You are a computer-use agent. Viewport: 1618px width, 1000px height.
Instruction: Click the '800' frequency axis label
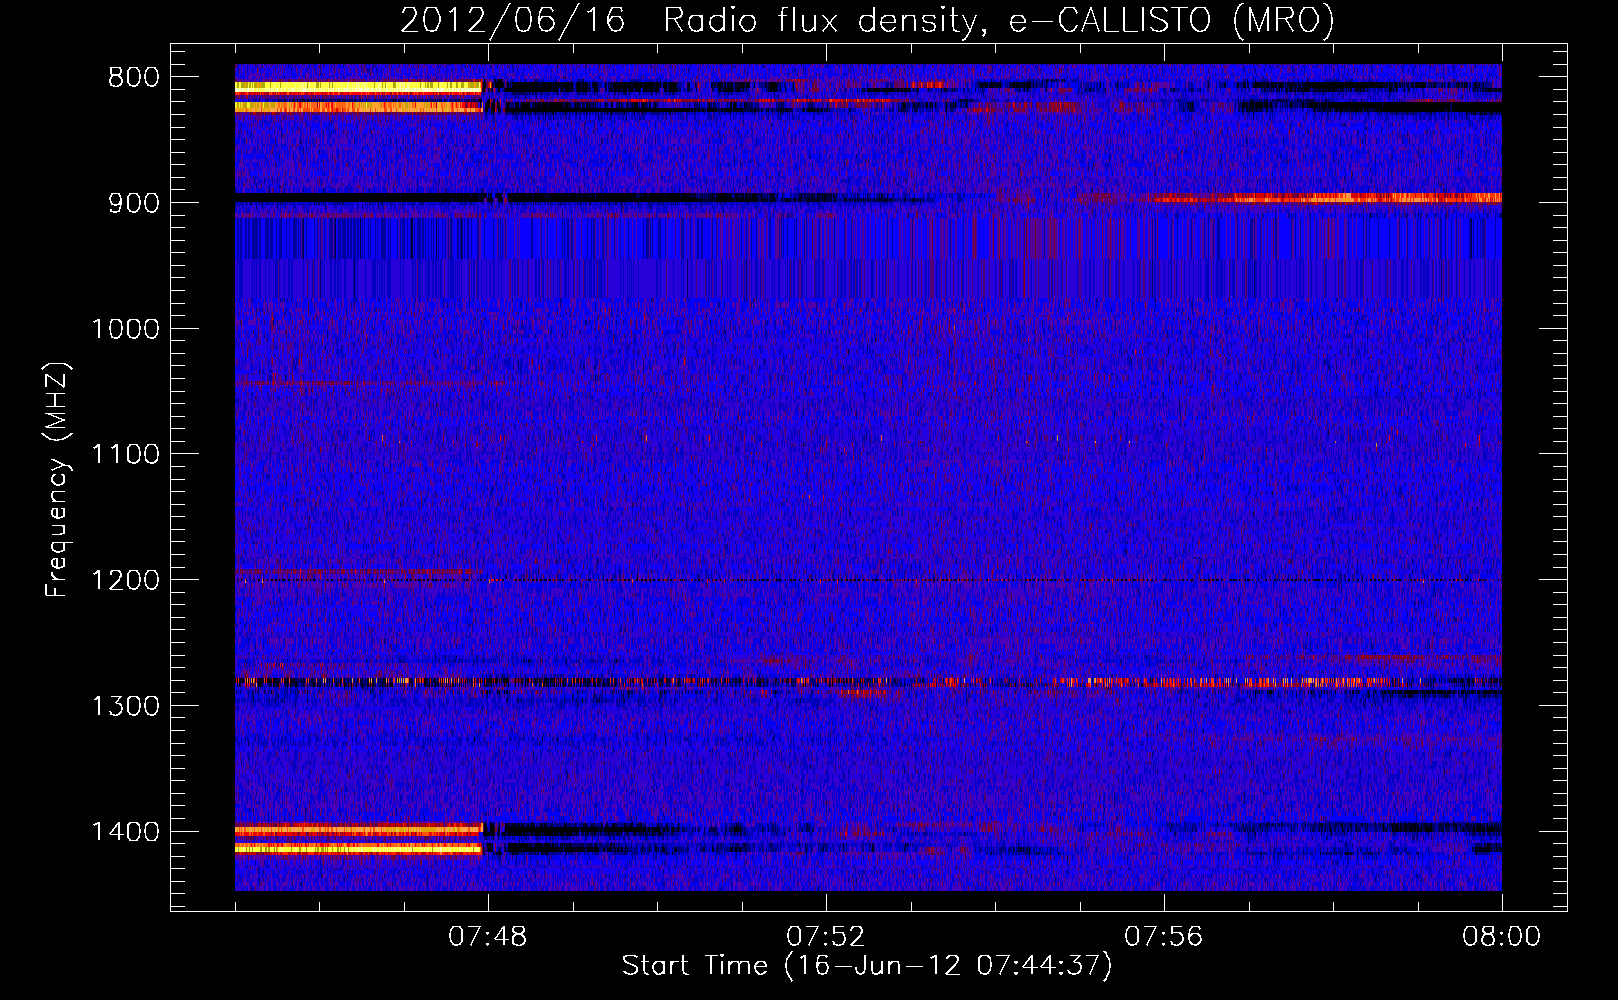(133, 78)
